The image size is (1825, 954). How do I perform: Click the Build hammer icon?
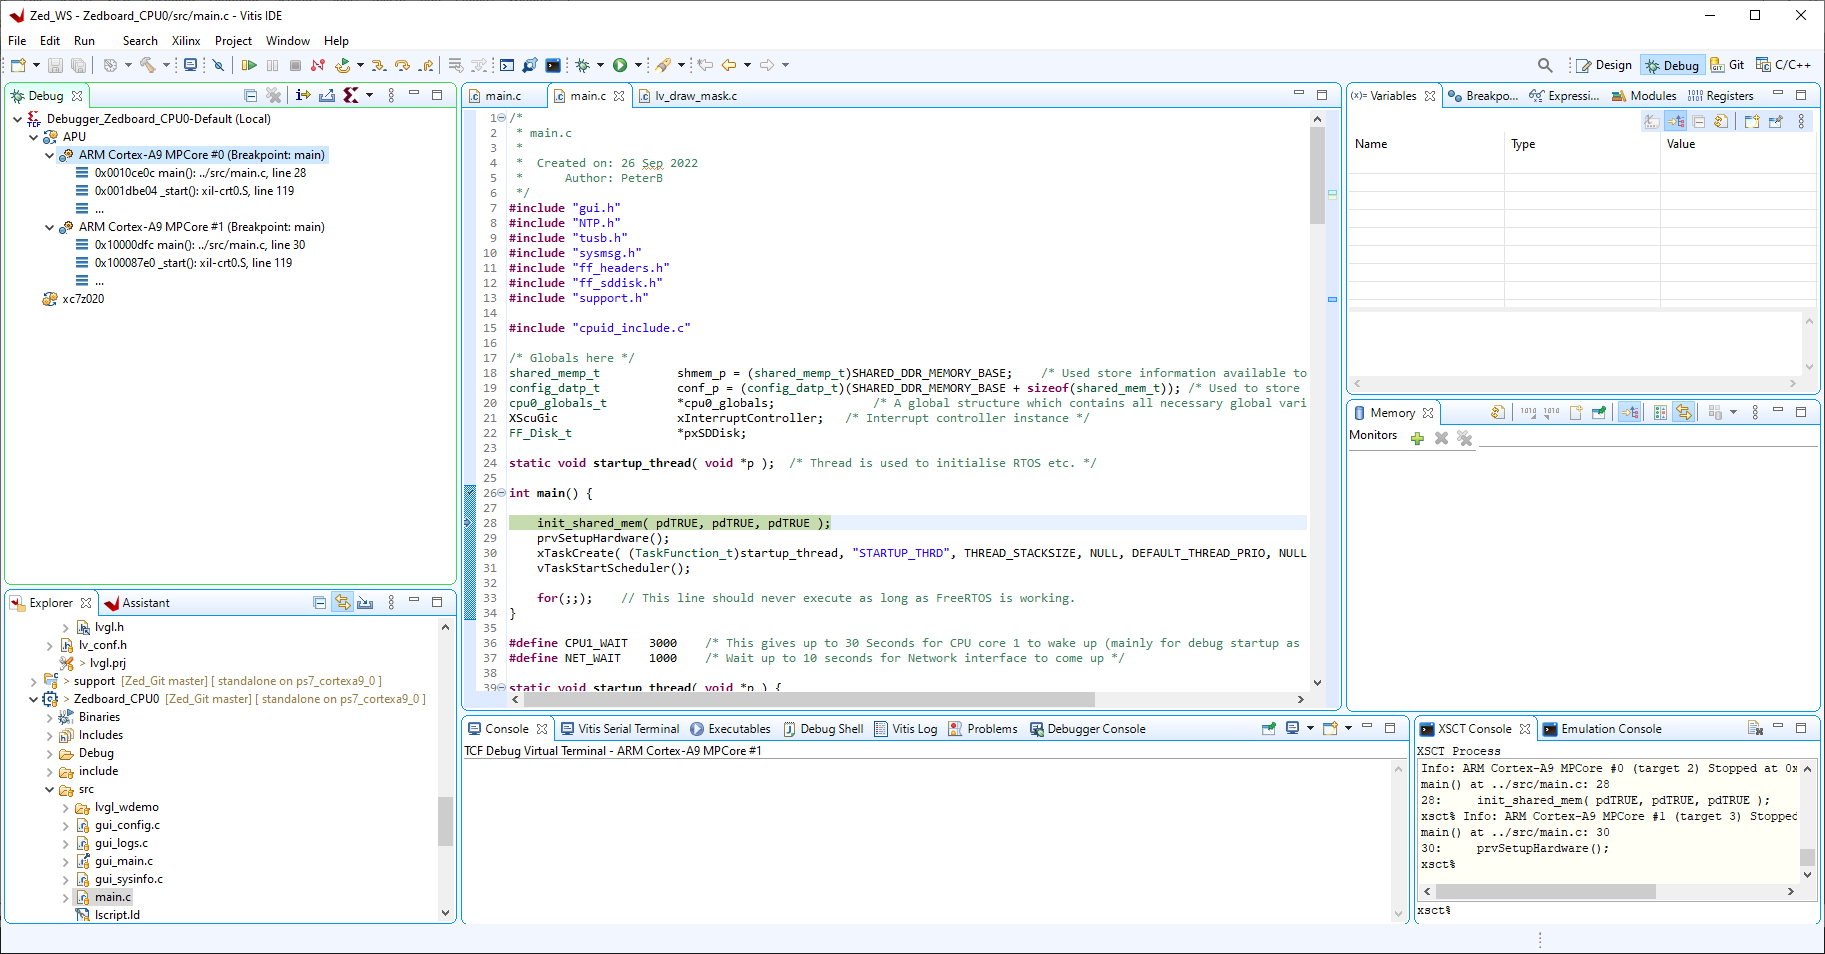tap(148, 65)
